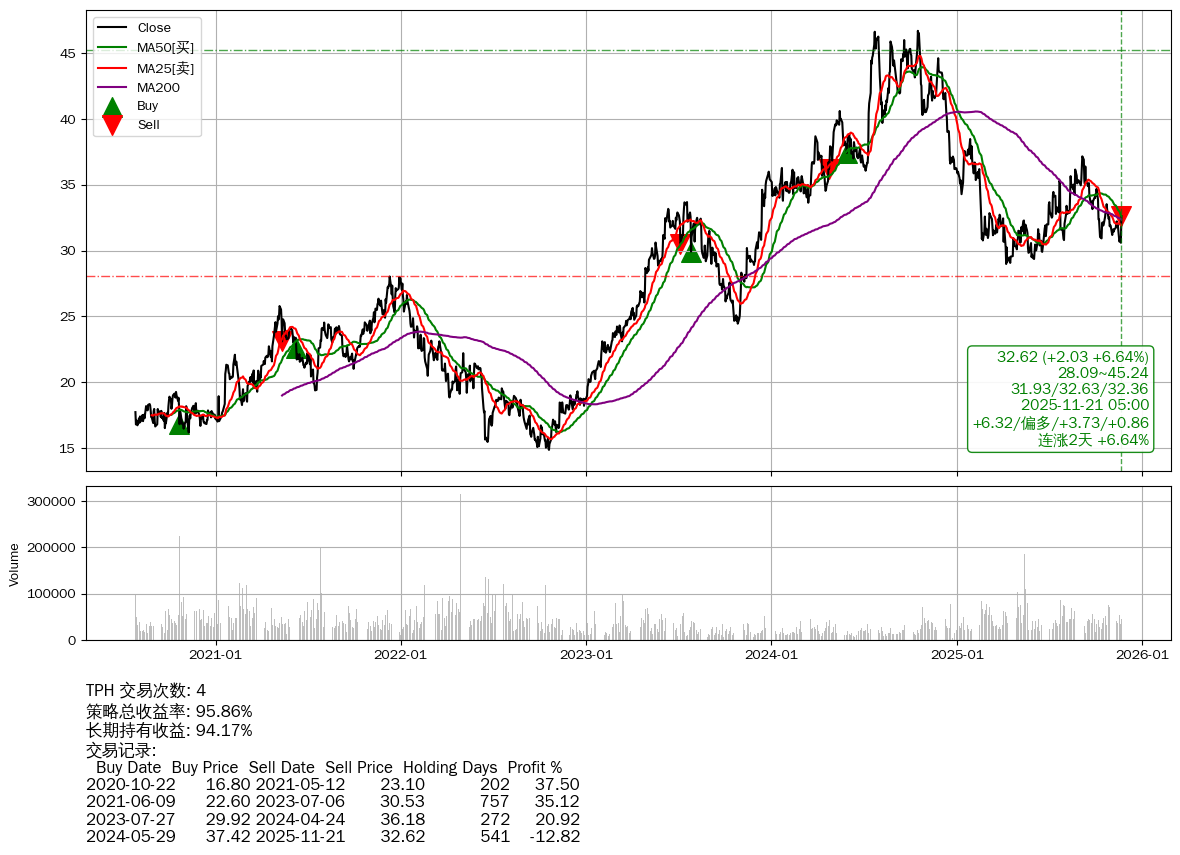Select the first buy marker from late 2020

(x=179, y=424)
